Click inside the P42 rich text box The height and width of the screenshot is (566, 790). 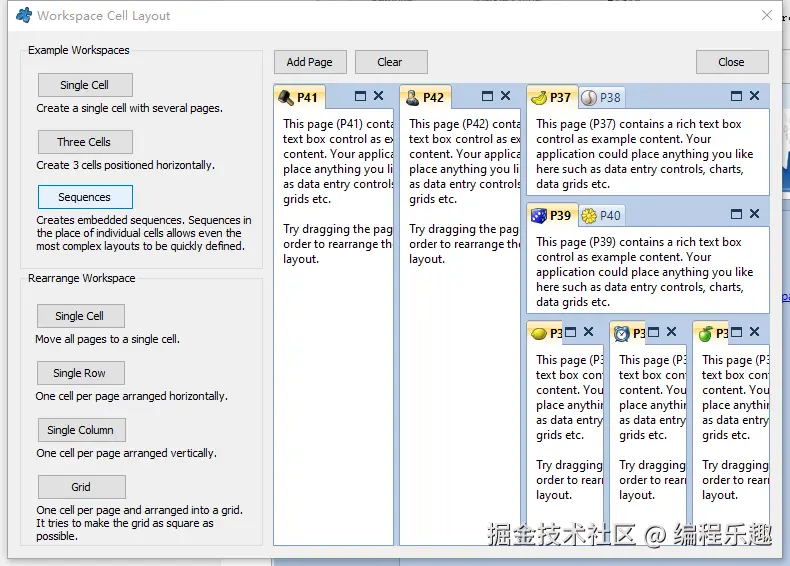pos(460,327)
